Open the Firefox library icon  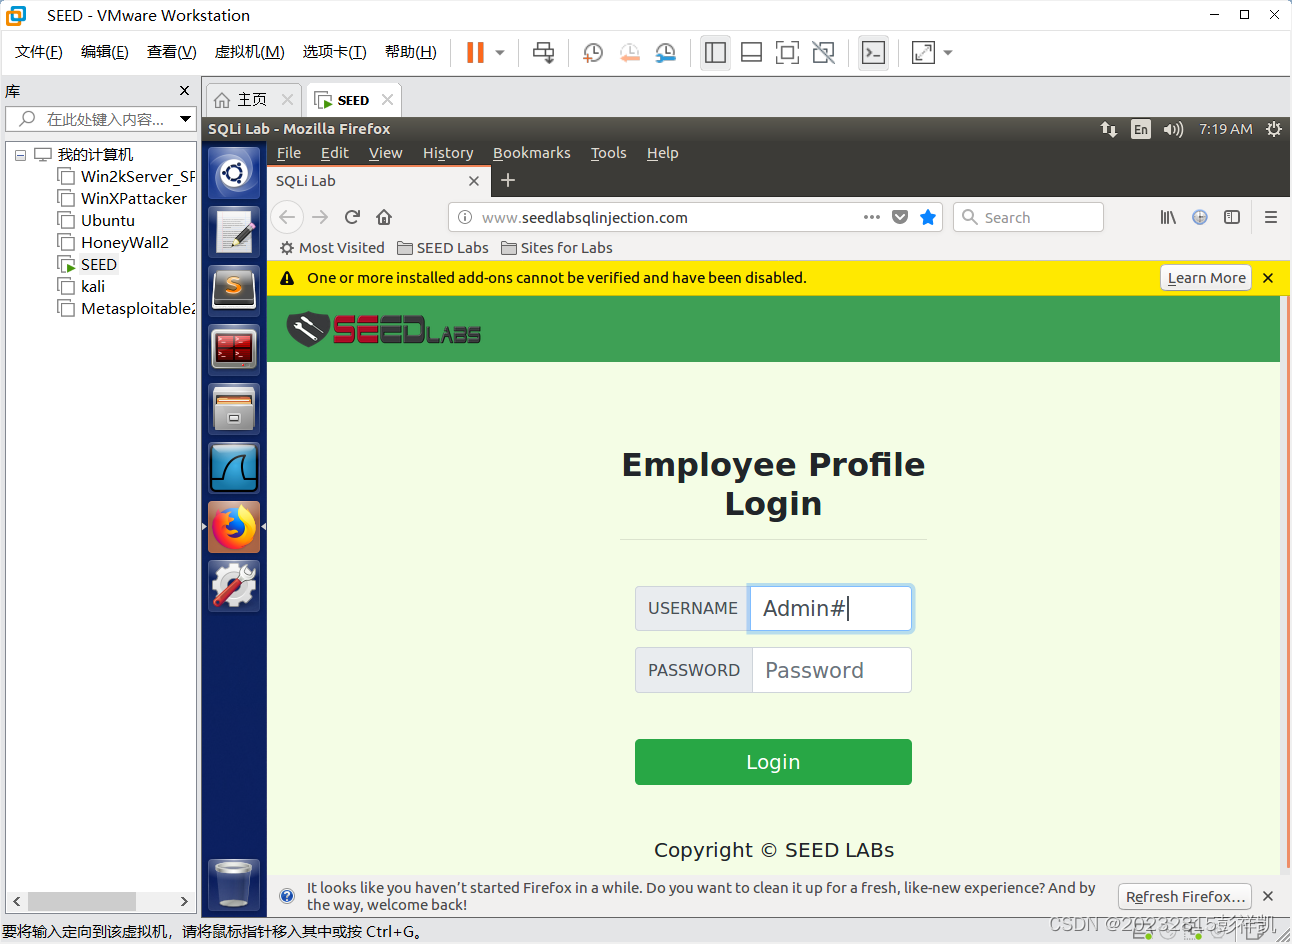pyautogui.click(x=1168, y=217)
